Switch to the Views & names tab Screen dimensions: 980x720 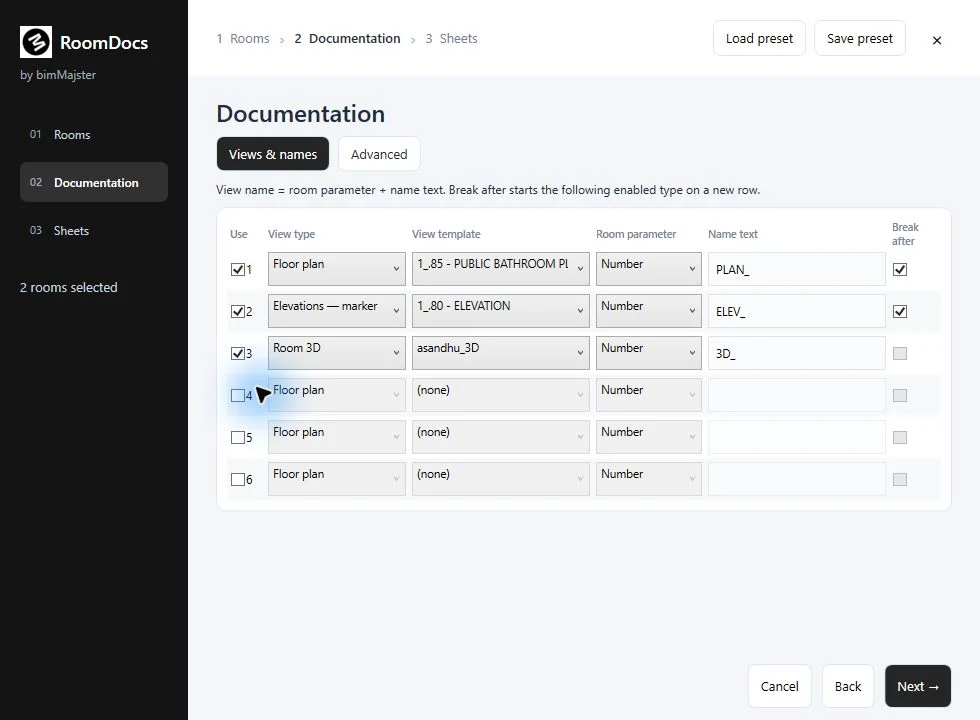272,154
